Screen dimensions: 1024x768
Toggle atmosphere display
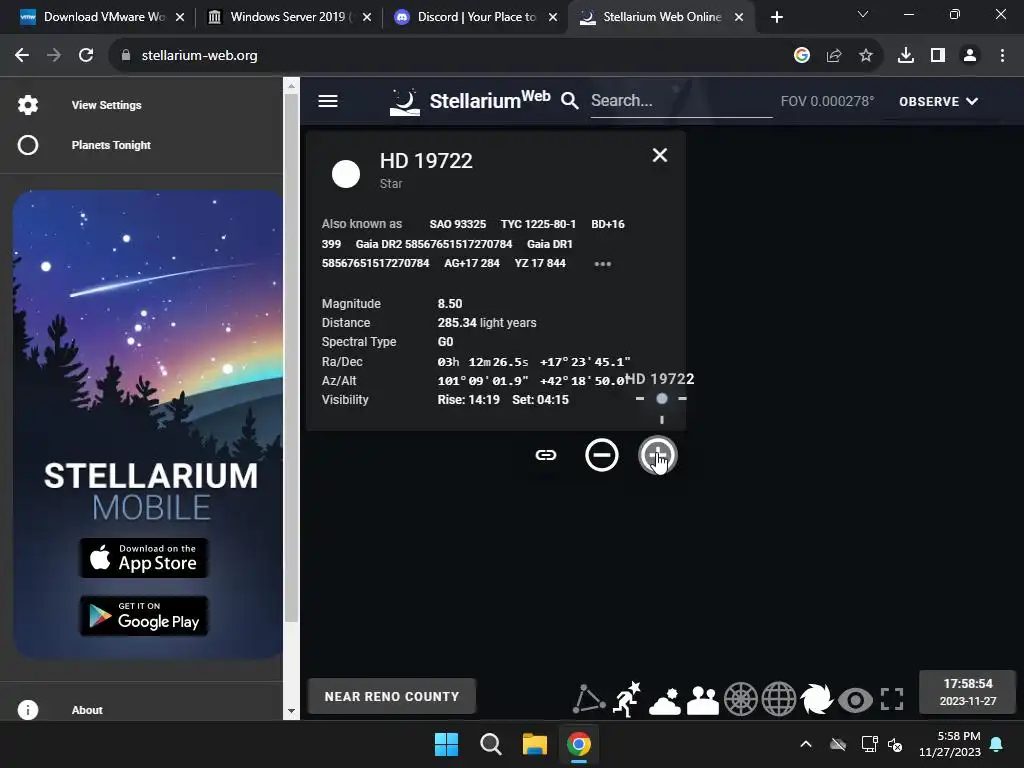click(665, 700)
